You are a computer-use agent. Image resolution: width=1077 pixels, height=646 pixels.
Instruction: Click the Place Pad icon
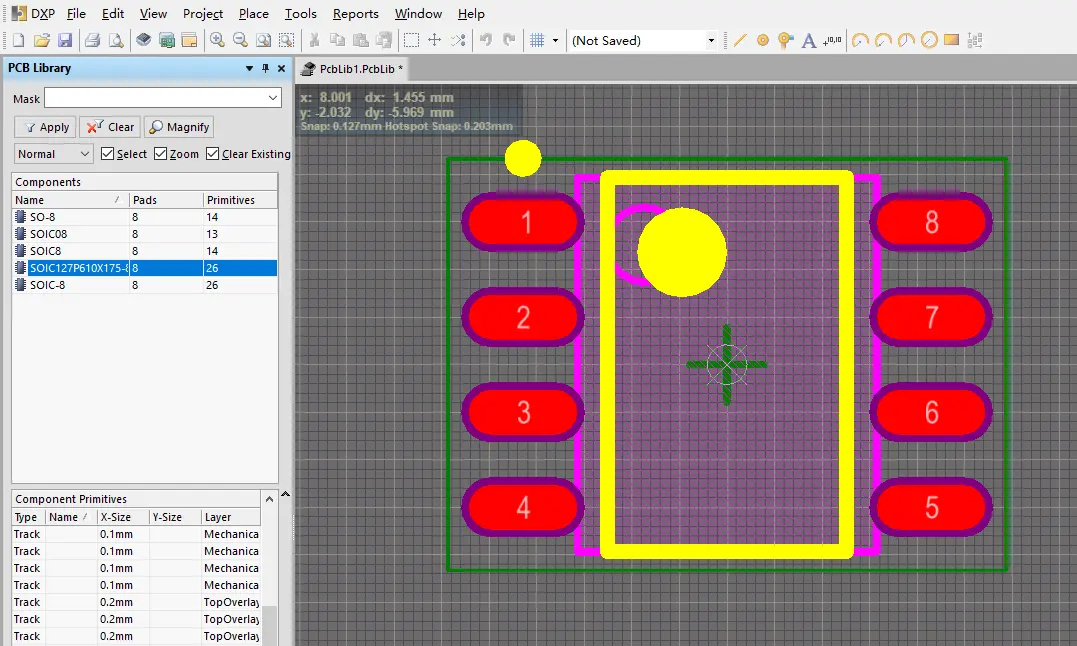tap(763, 41)
